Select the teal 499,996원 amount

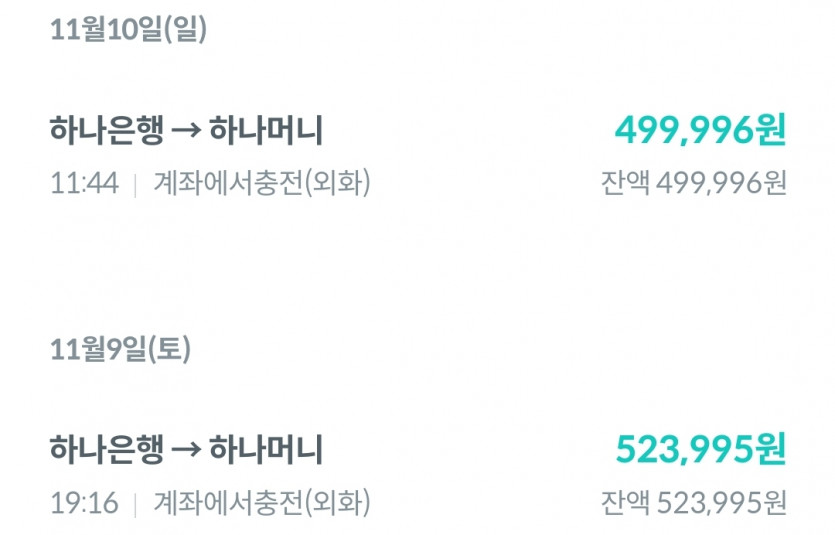(x=700, y=130)
